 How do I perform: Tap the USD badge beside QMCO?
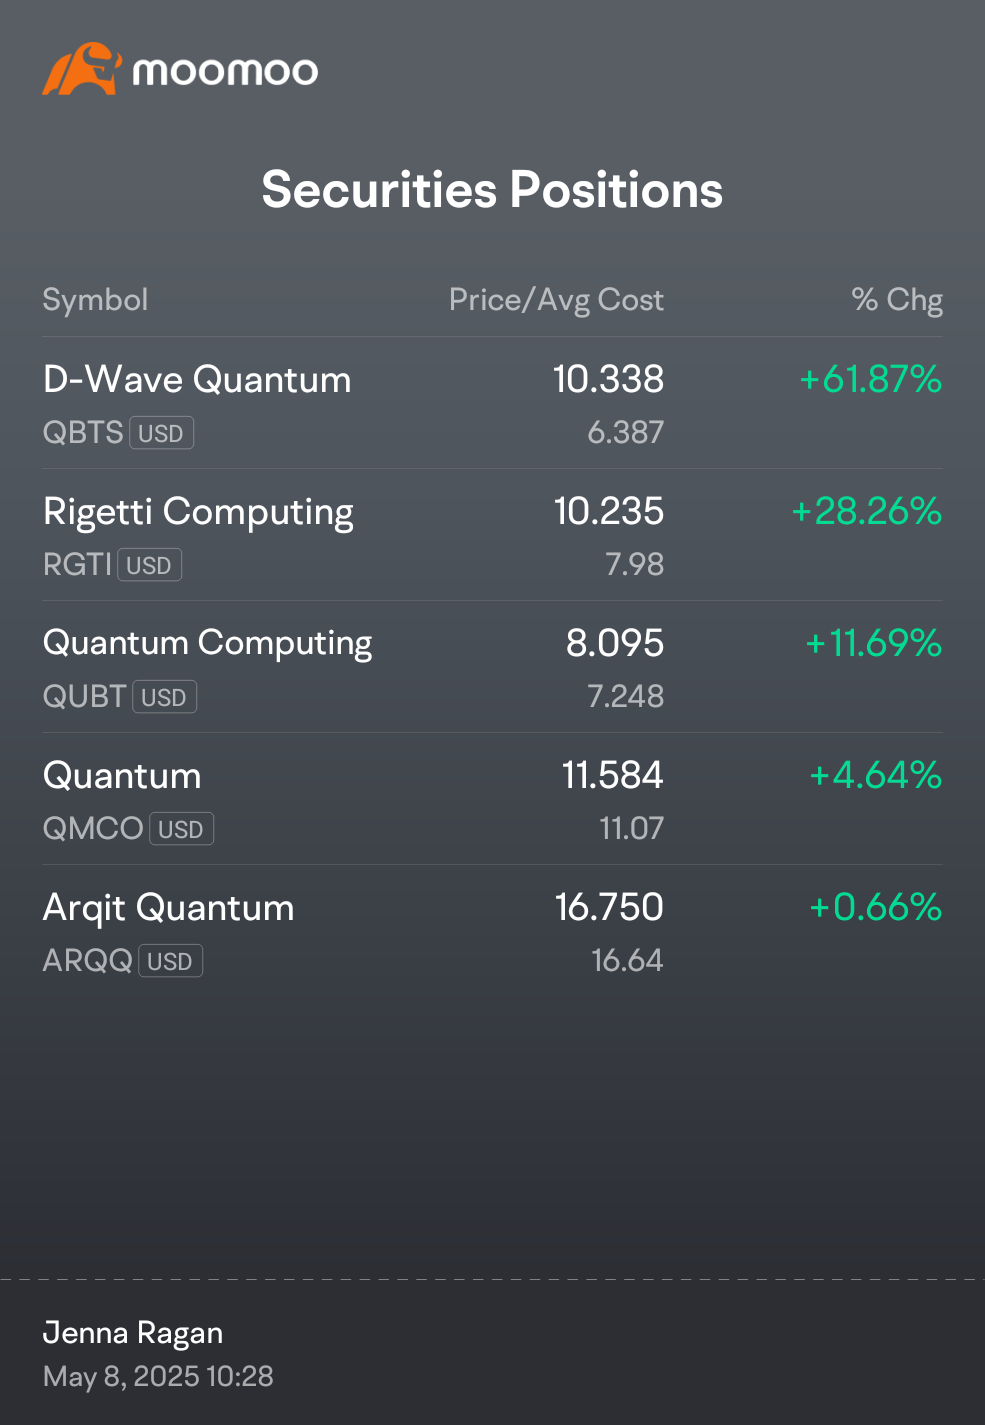181,829
